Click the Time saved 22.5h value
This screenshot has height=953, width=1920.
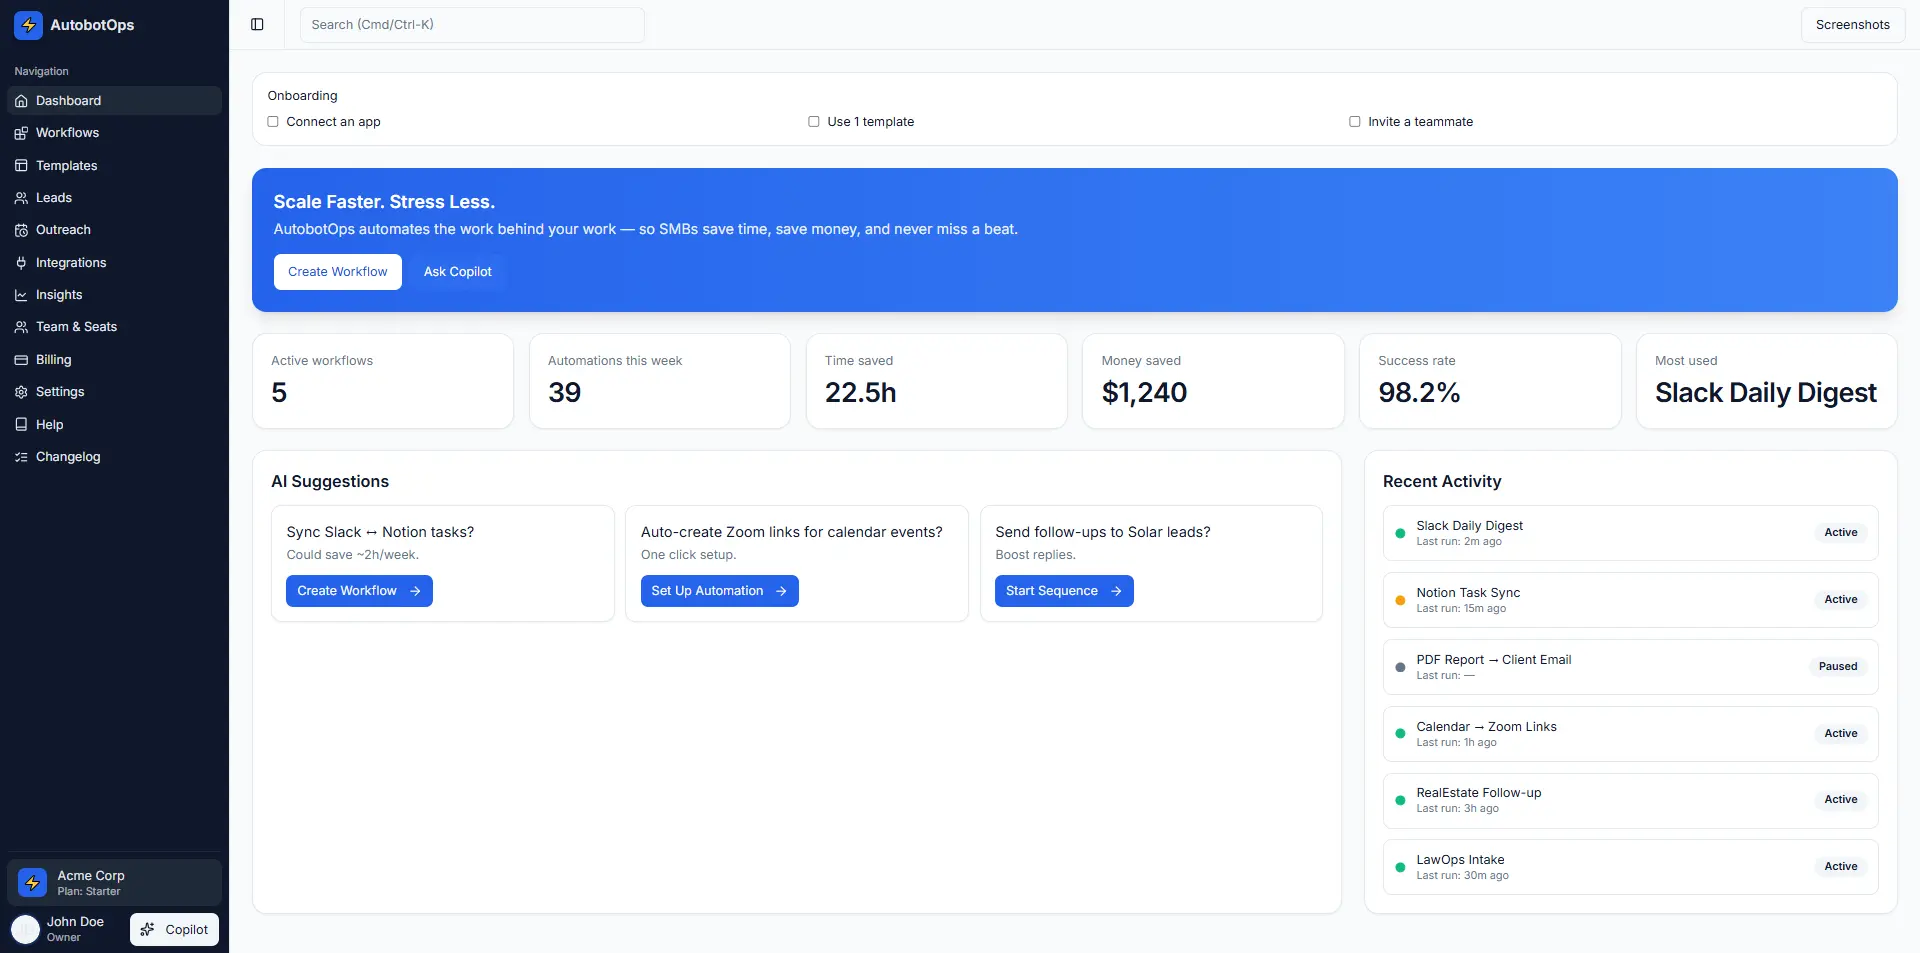point(860,393)
